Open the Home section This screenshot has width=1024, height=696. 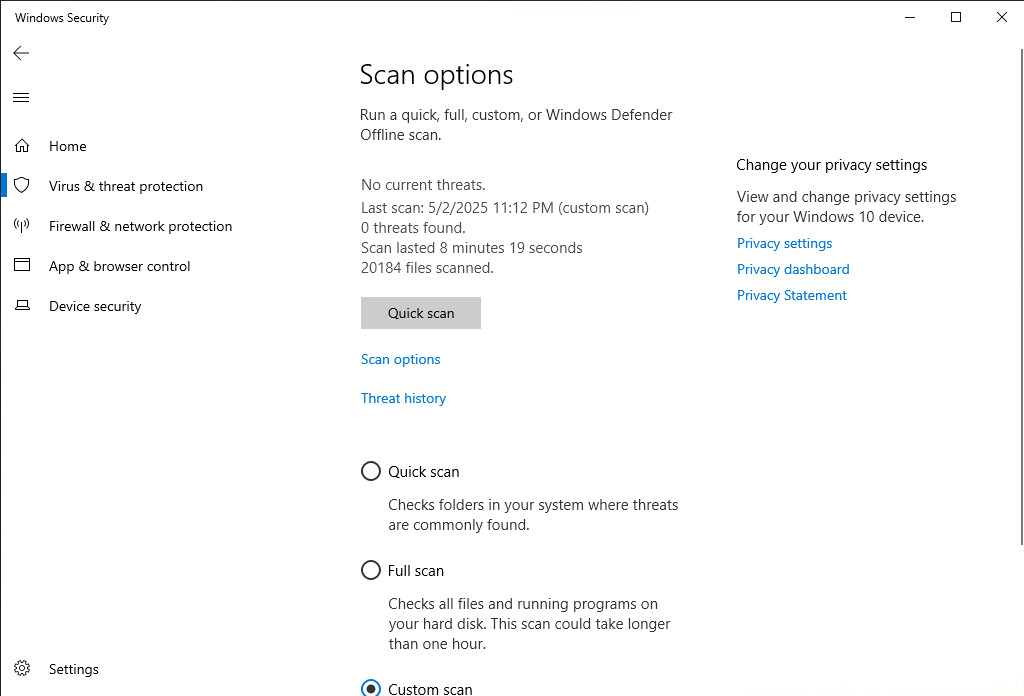tap(67, 146)
